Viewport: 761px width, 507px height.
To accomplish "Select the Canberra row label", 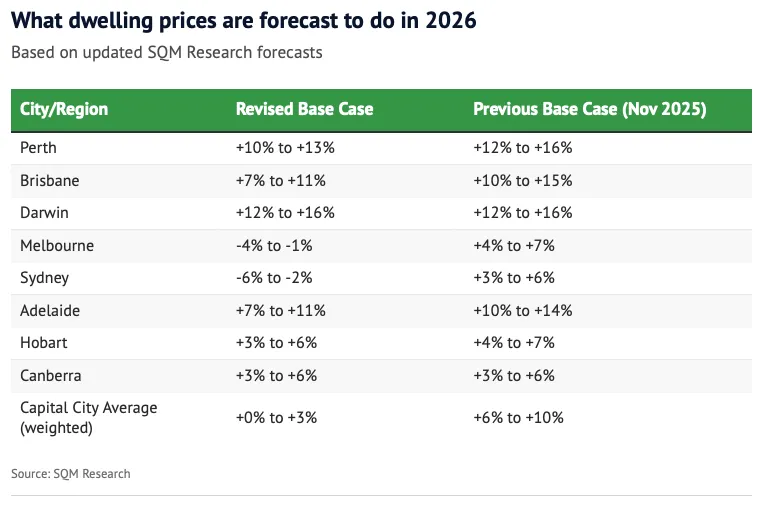I will (51, 375).
